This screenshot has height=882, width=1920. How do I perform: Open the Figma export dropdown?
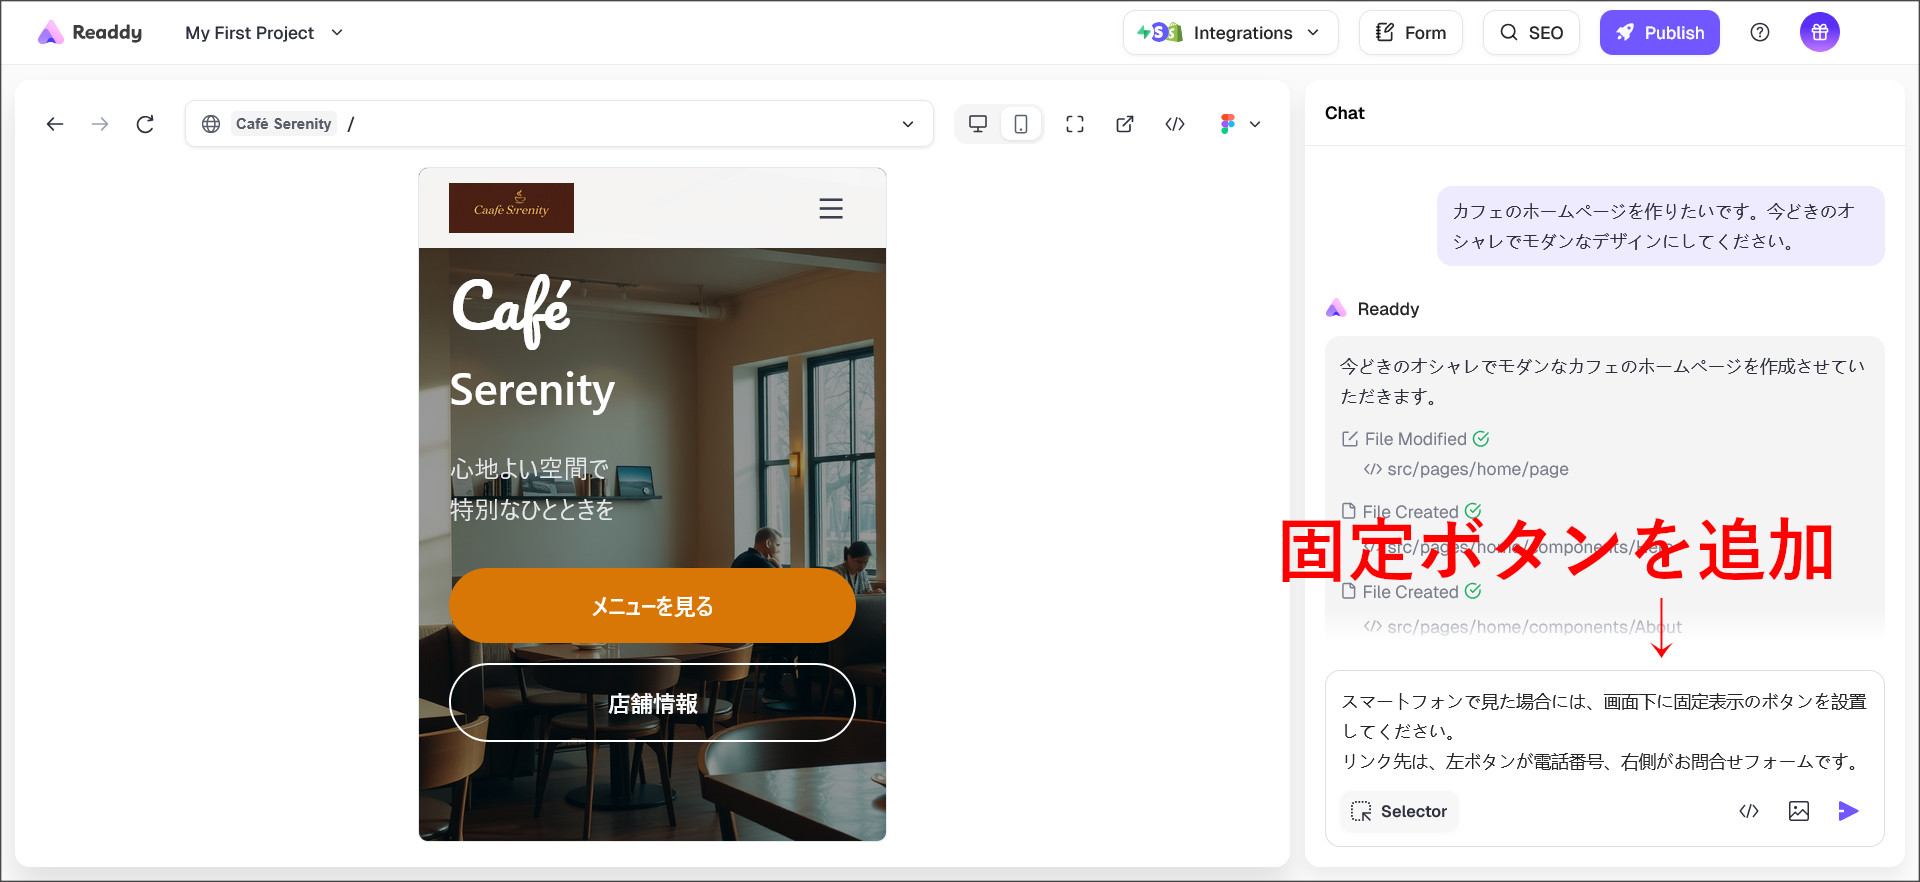(x=1240, y=124)
